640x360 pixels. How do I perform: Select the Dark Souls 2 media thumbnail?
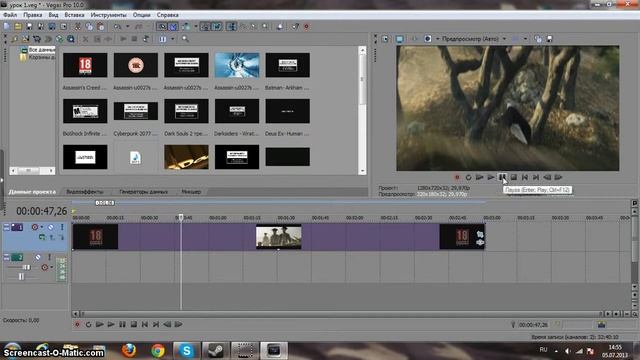pyautogui.click(x=186, y=111)
